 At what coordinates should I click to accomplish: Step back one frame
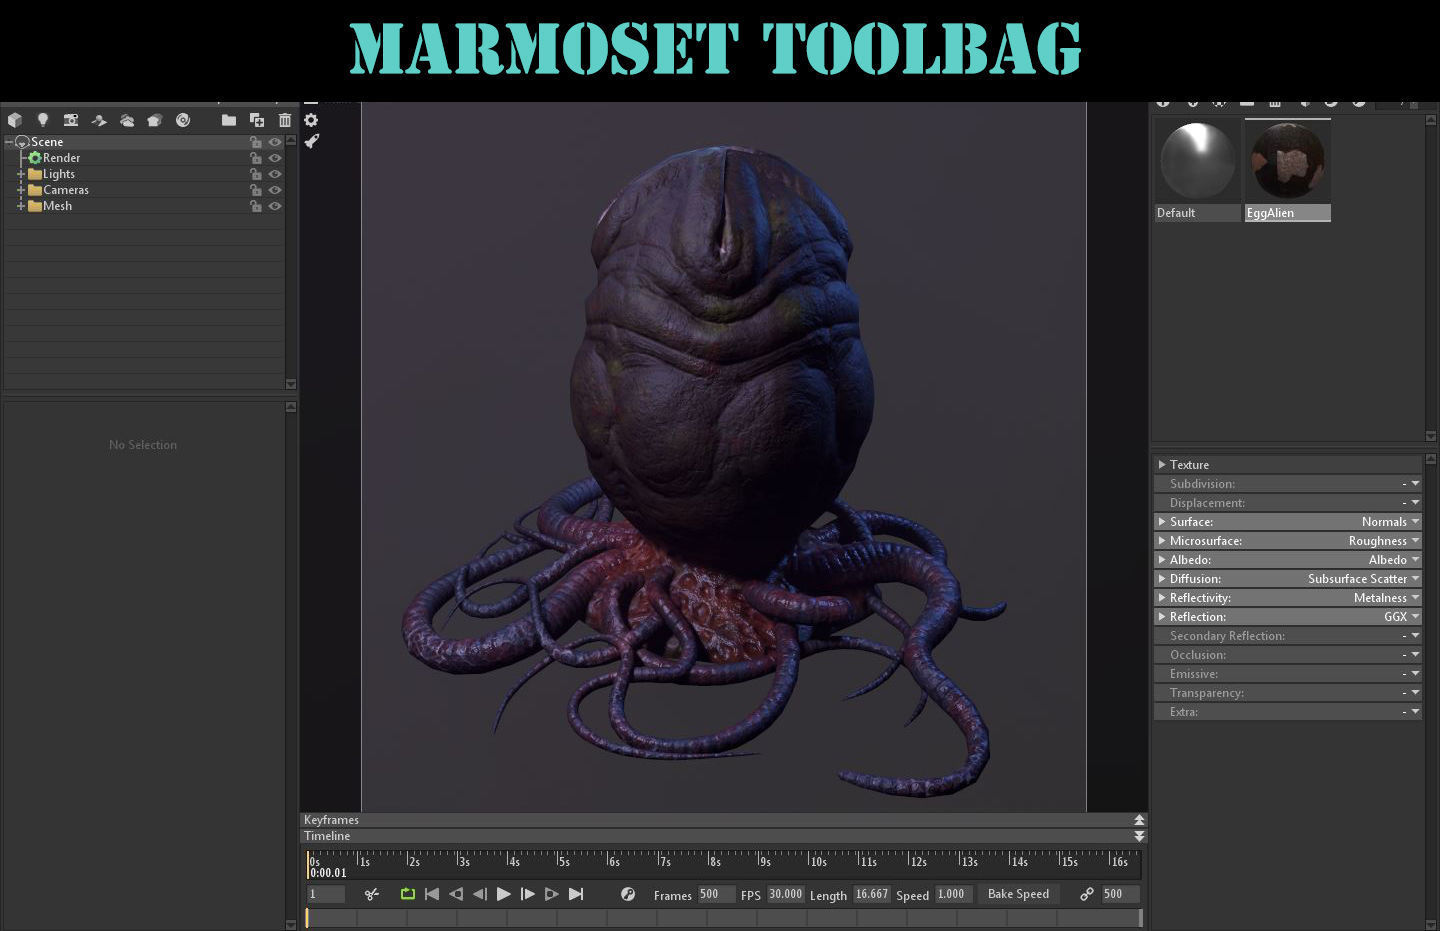coord(480,894)
